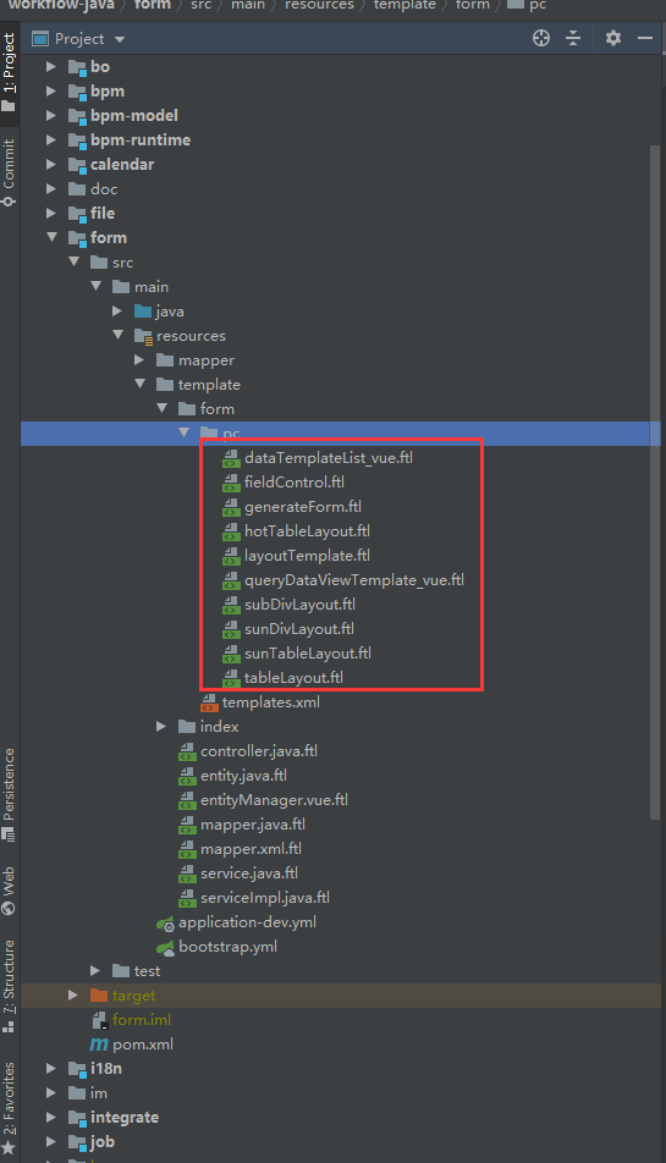Click the Locate/Select Opened File crosshair icon
The image size is (666, 1163).
pyautogui.click(x=541, y=39)
